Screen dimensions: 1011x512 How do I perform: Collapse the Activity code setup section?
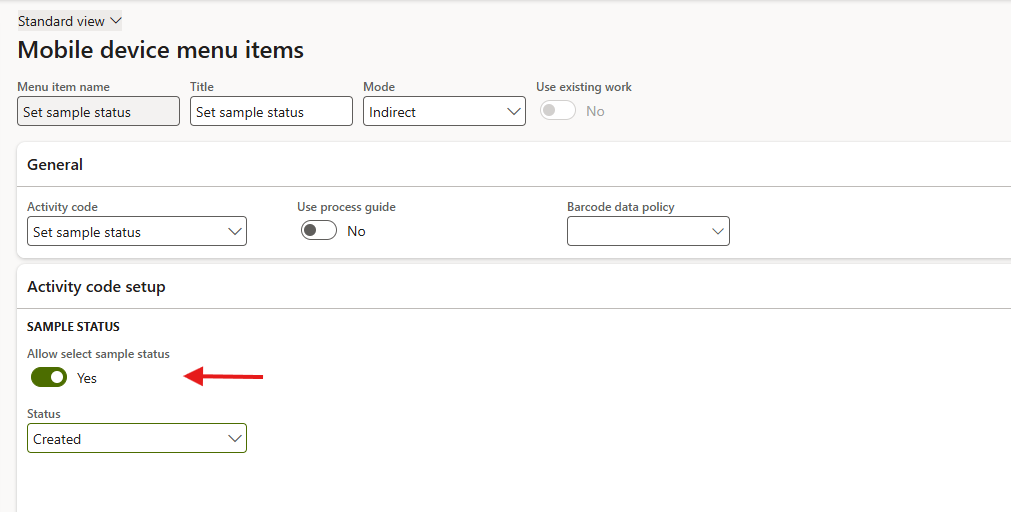click(x=97, y=287)
